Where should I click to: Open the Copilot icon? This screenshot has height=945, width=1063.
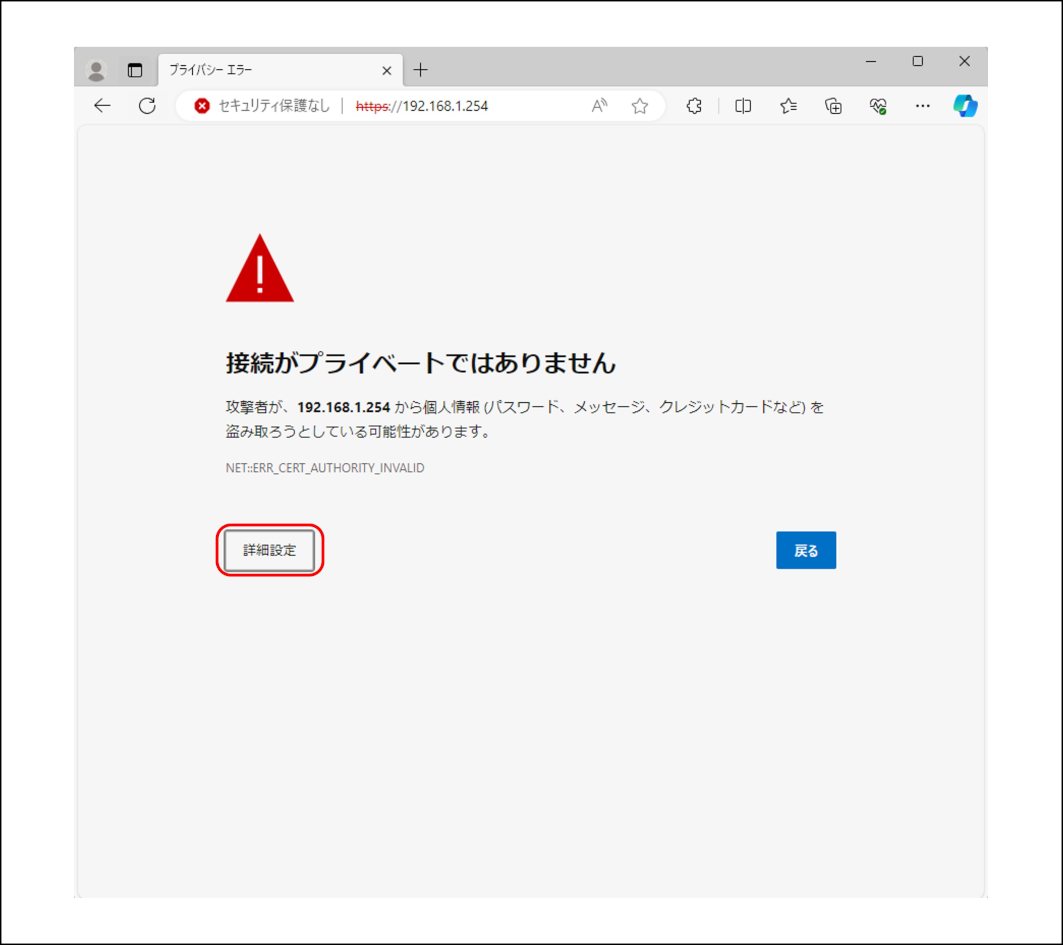(x=965, y=106)
